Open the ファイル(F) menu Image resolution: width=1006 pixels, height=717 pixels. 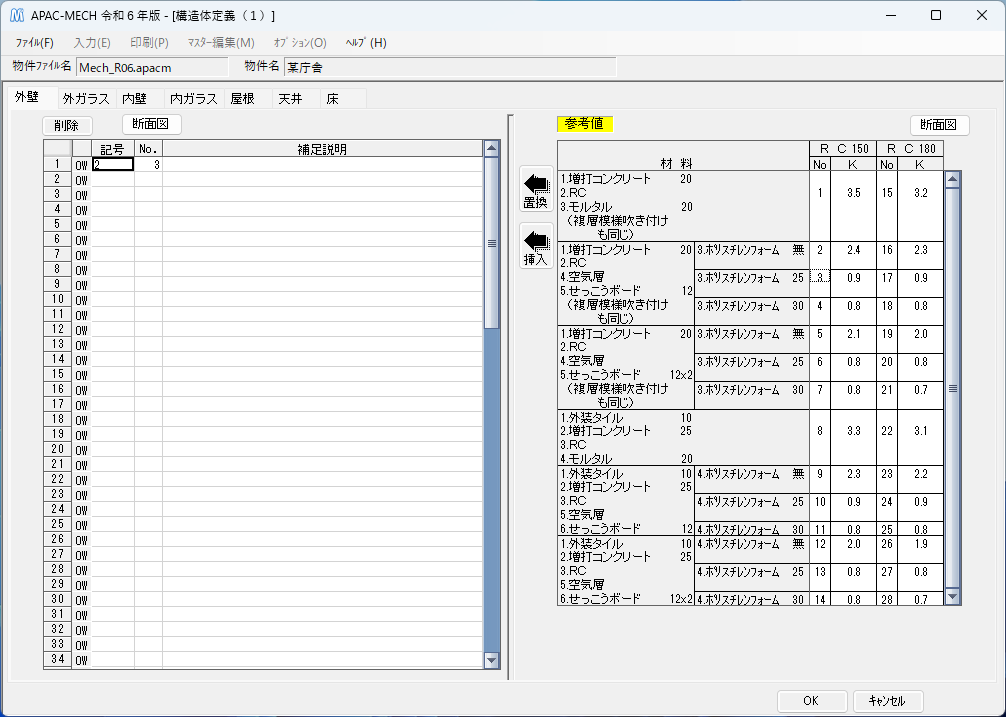coord(35,43)
